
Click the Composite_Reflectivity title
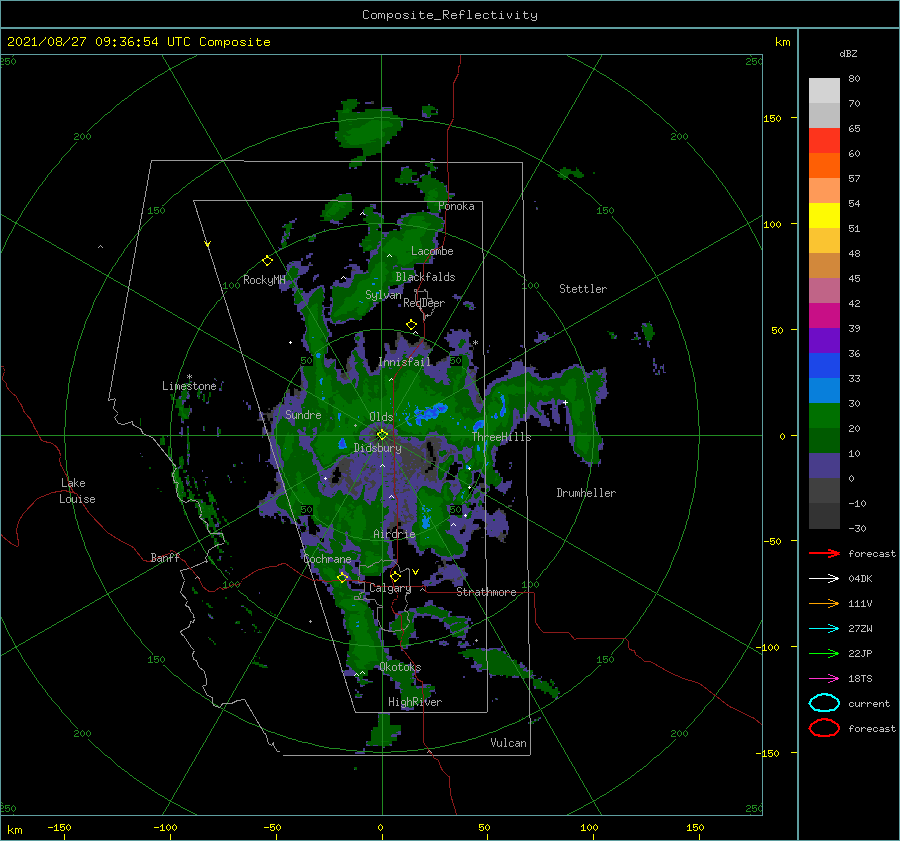pos(449,15)
